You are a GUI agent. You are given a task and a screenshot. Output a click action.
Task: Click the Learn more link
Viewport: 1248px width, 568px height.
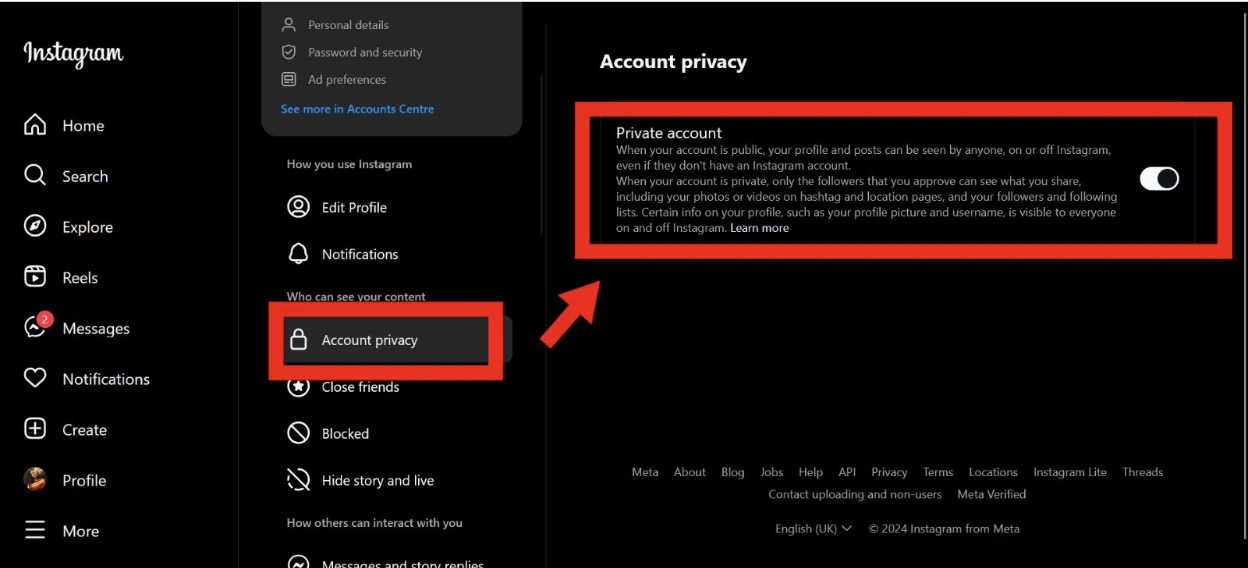pyautogui.click(x=759, y=228)
